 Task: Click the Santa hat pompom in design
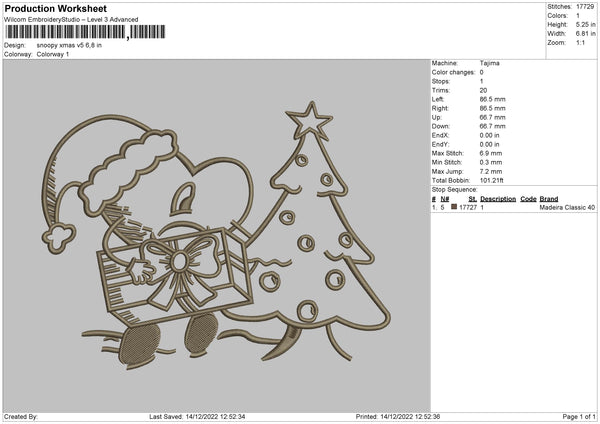pyautogui.click(x=59, y=238)
